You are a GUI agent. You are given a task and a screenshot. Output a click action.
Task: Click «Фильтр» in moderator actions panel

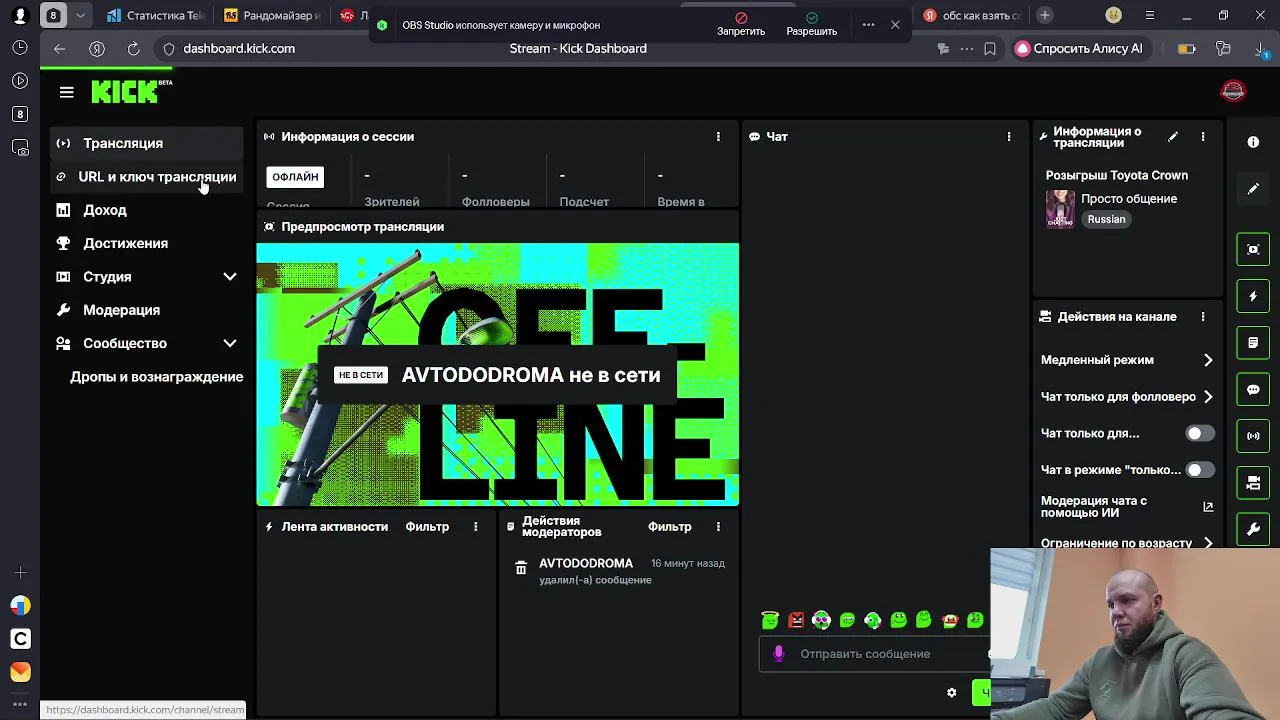pos(669,527)
